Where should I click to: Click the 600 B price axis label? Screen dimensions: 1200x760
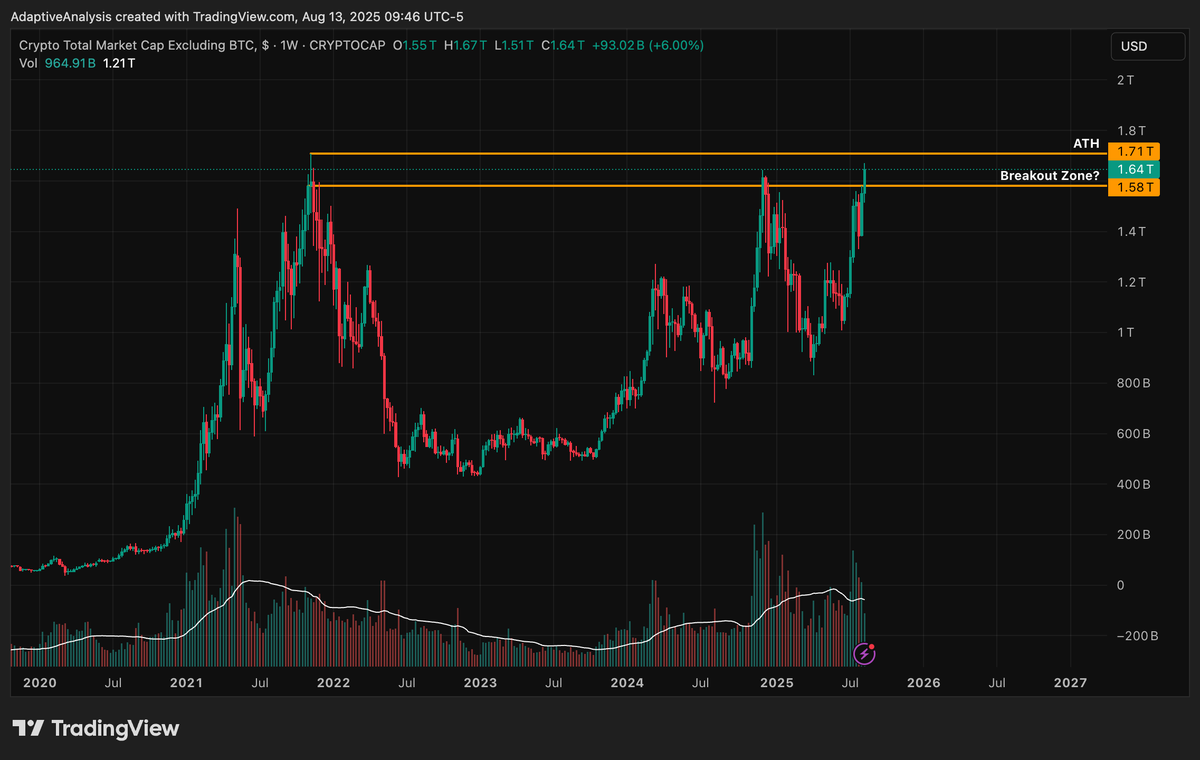point(1133,434)
